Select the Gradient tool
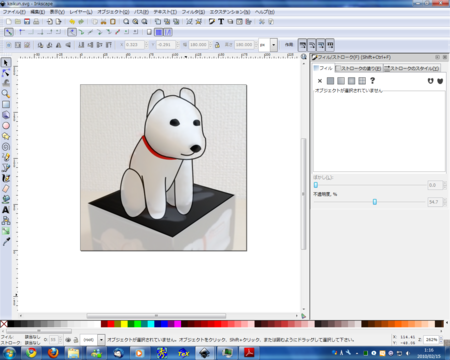This screenshot has width=450, height=360. (6, 231)
